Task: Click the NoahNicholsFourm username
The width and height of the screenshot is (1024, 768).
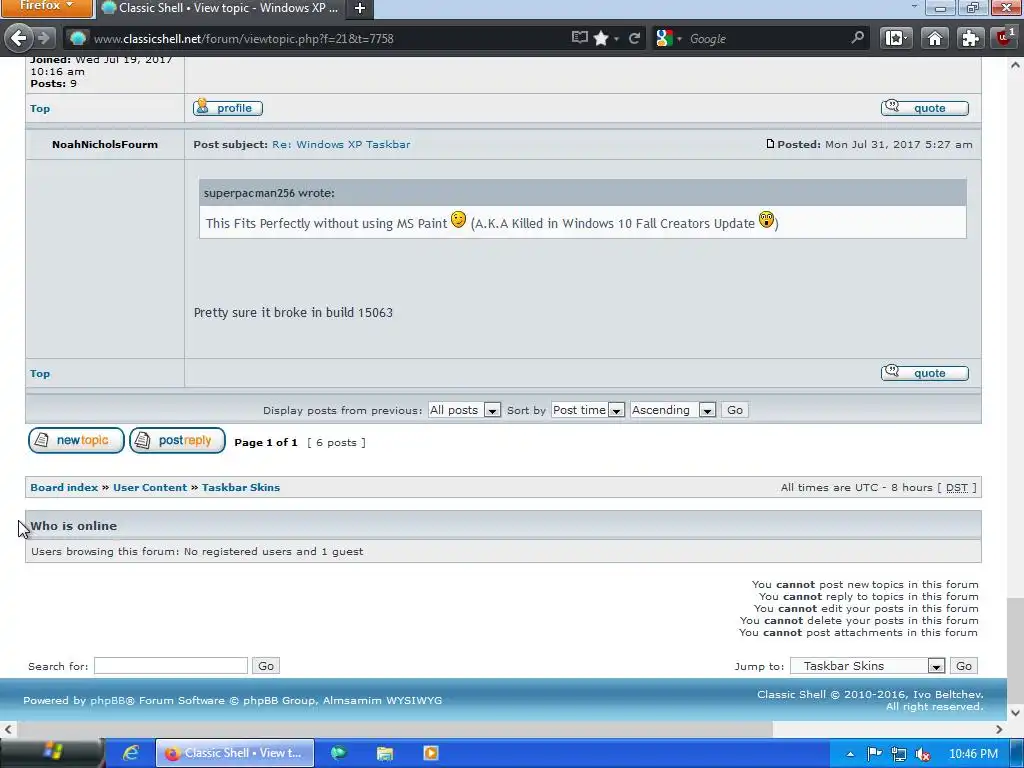Action: [105, 144]
